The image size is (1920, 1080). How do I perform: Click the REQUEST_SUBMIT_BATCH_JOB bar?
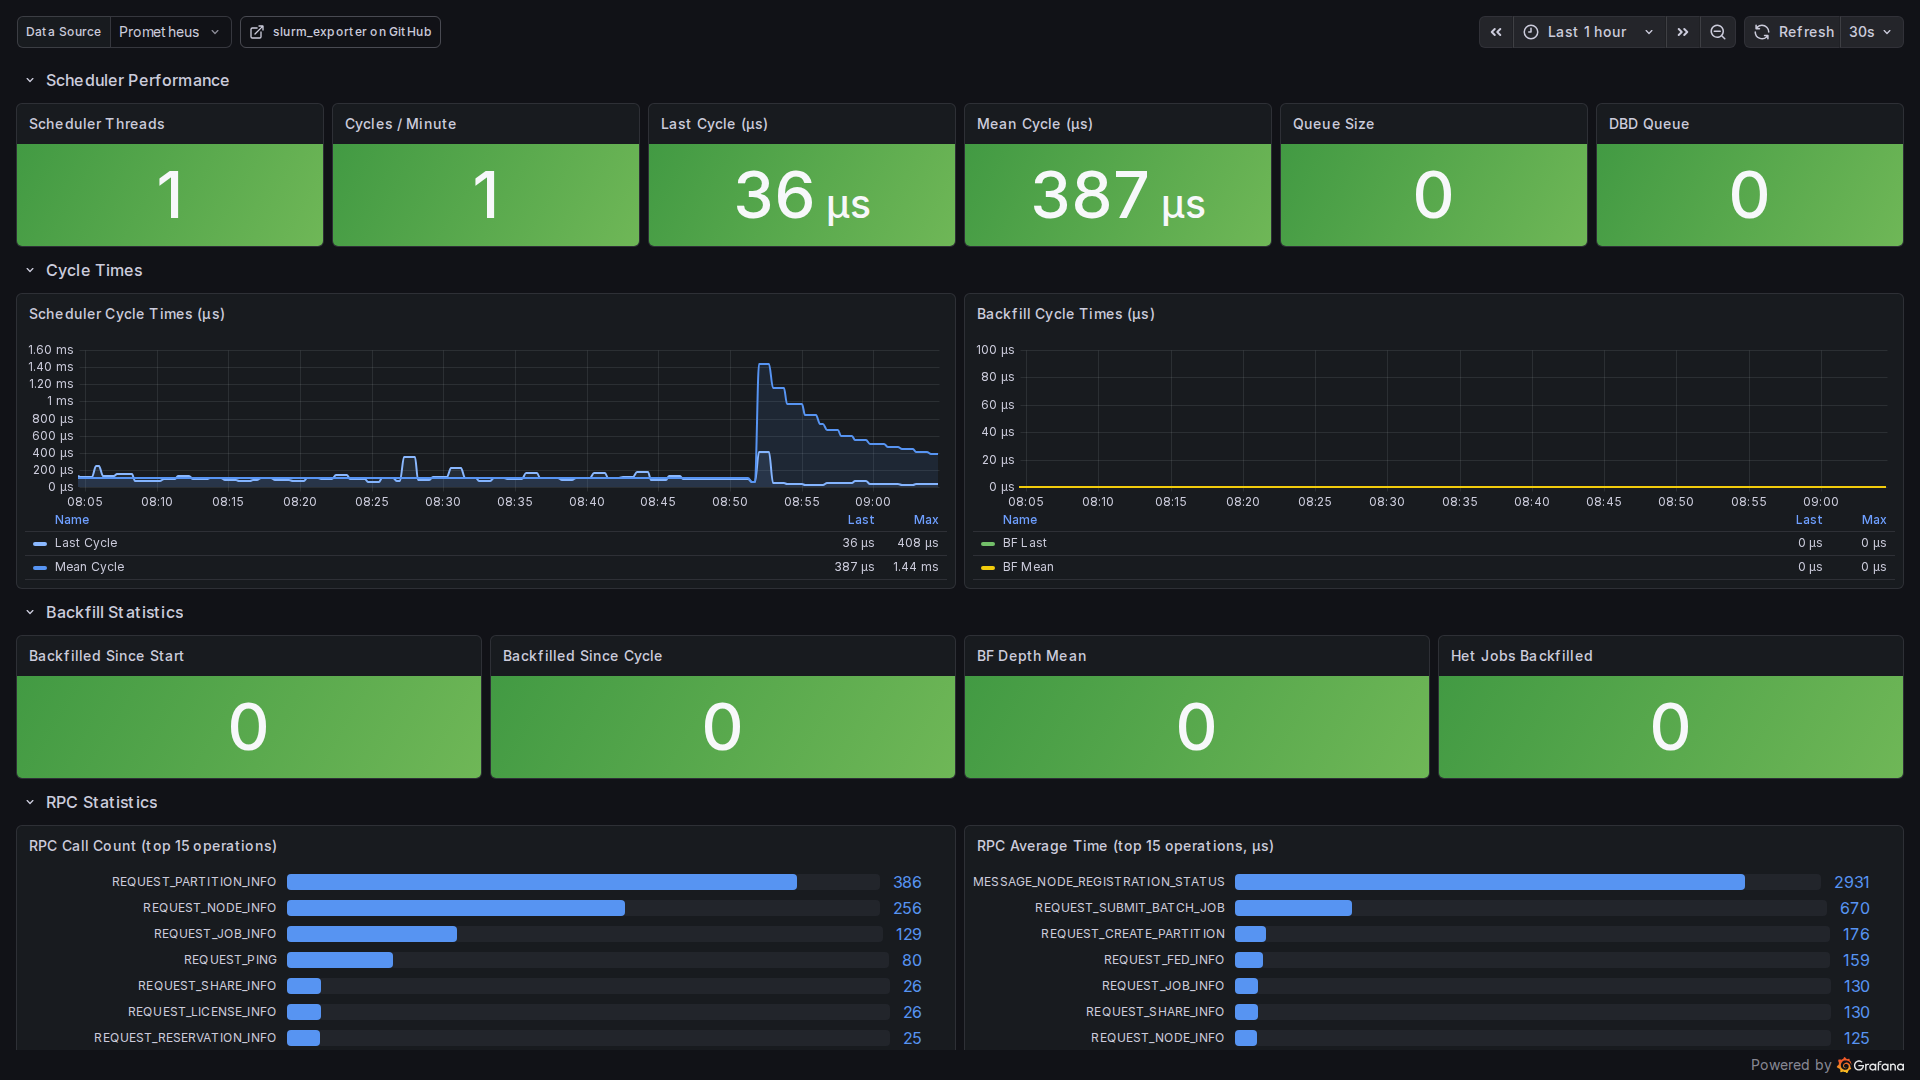[x=1293, y=908]
